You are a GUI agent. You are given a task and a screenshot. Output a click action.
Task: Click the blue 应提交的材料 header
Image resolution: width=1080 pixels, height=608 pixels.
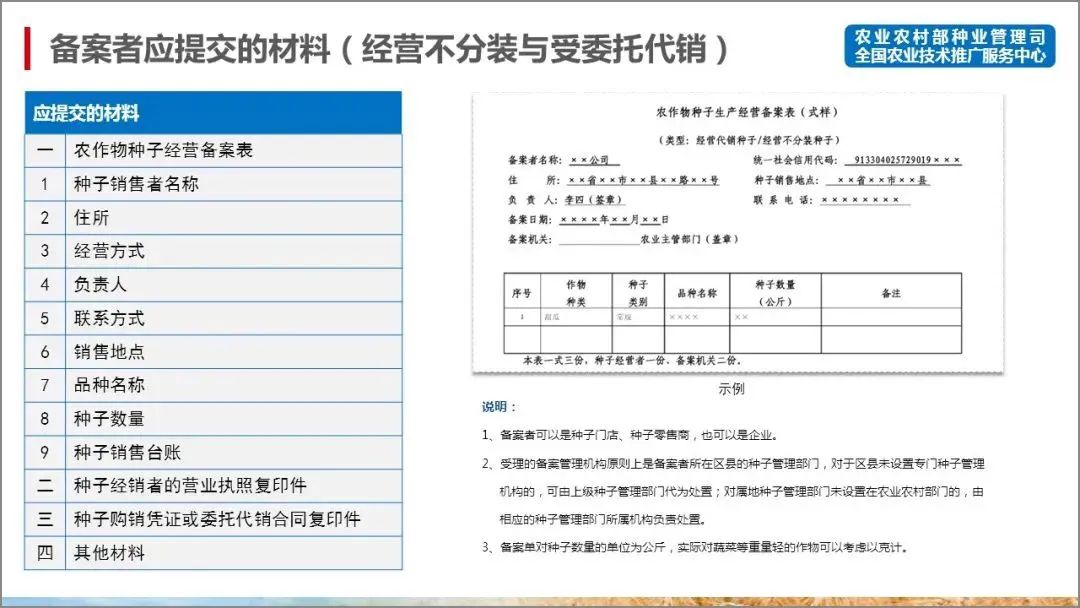(x=210, y=110)
